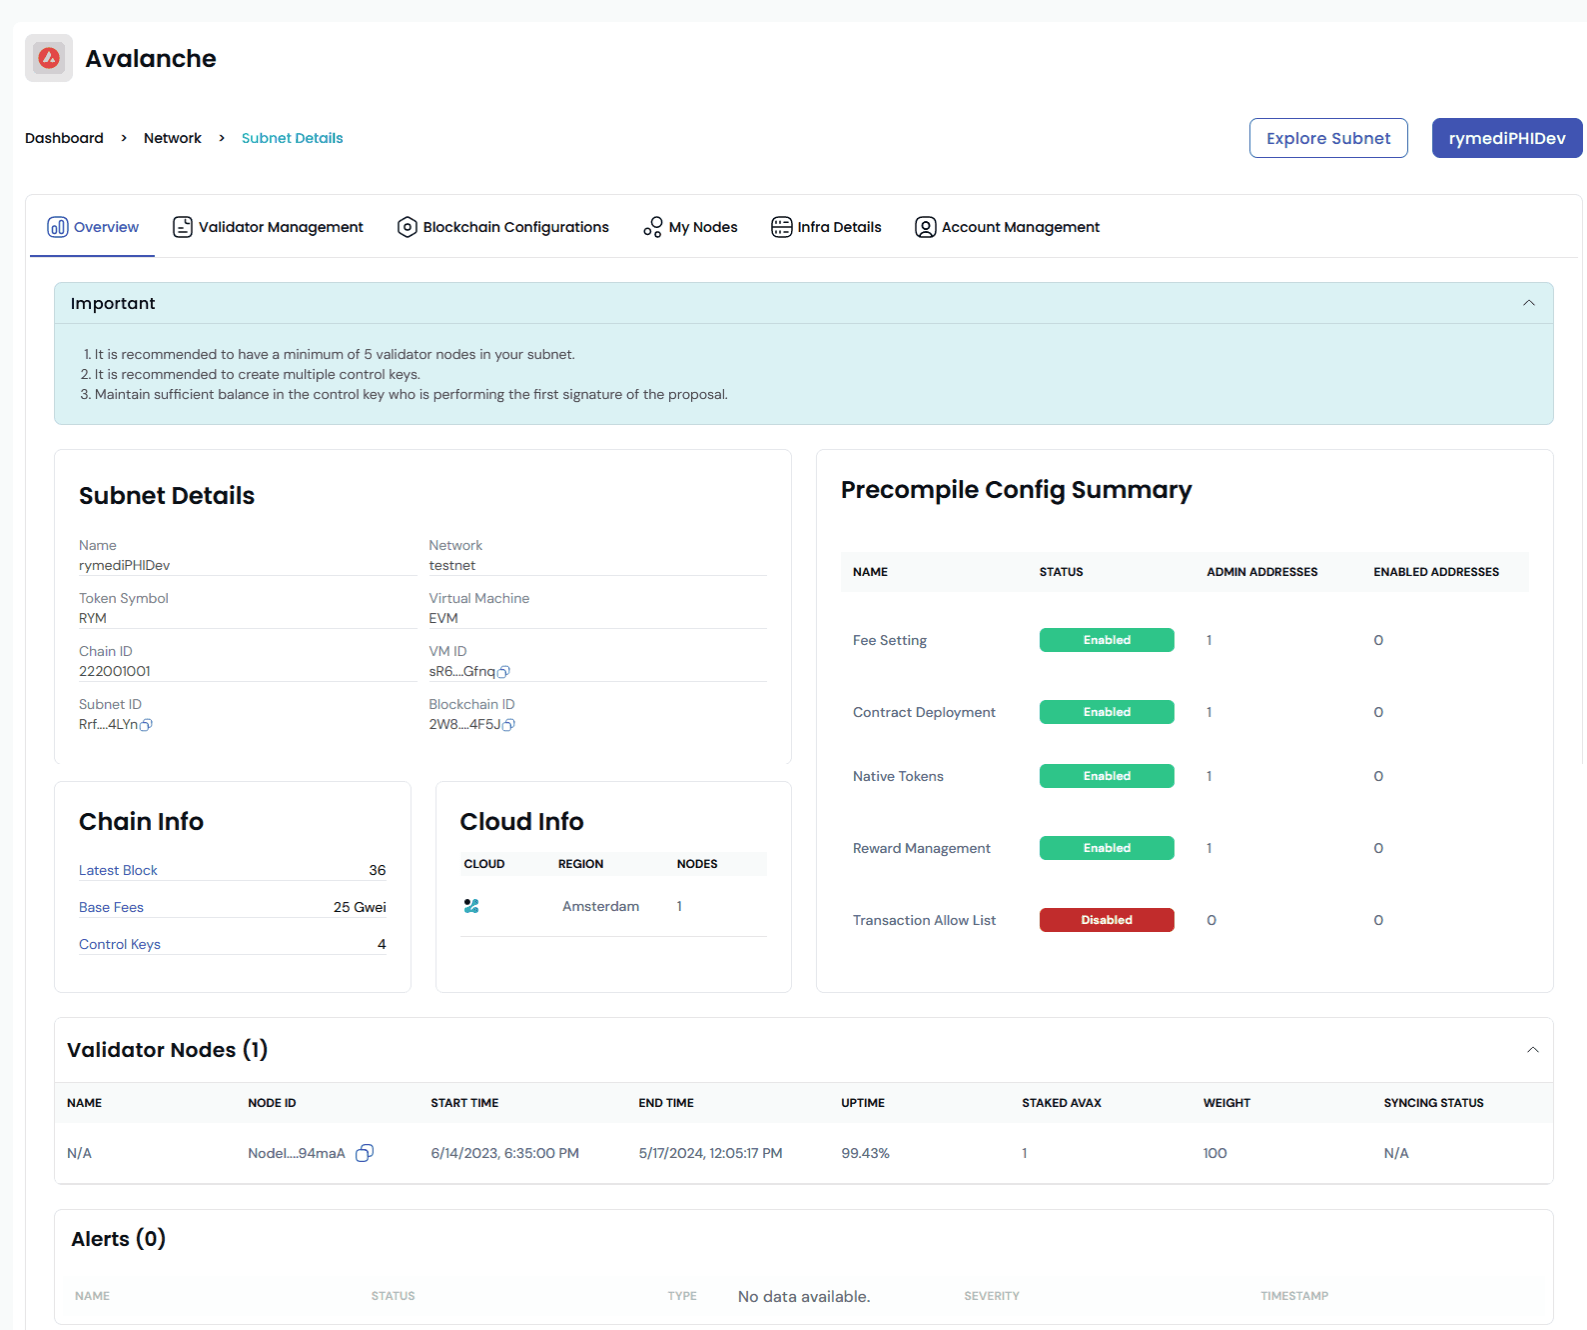This screenshot has width=1587, height=1330.
Task: Click the Base Fees value 25 Gwei
Action: 360,907
